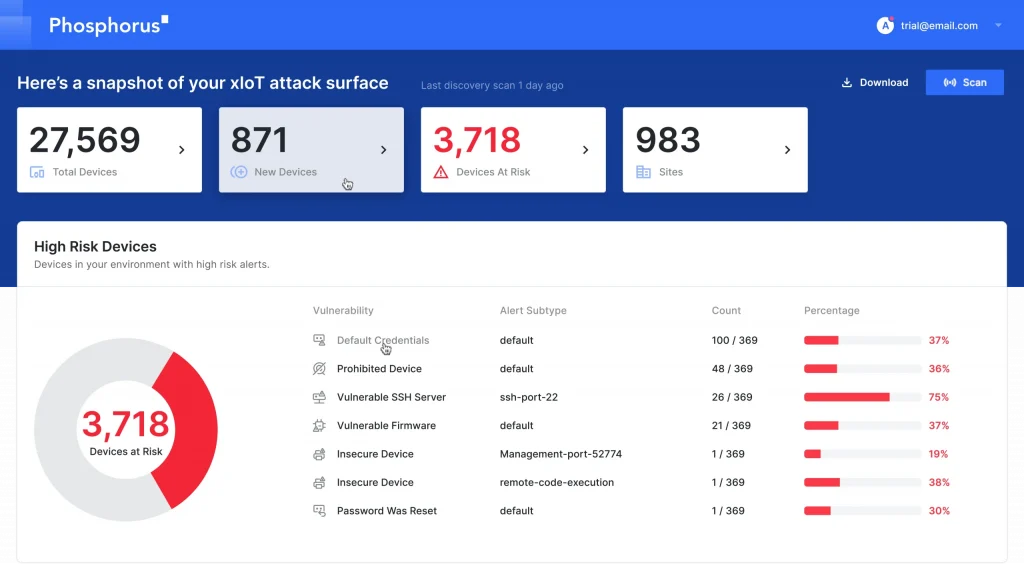Click the Vulnerable SSH Server icon
1024x564 pixels.
pos(319,397)
